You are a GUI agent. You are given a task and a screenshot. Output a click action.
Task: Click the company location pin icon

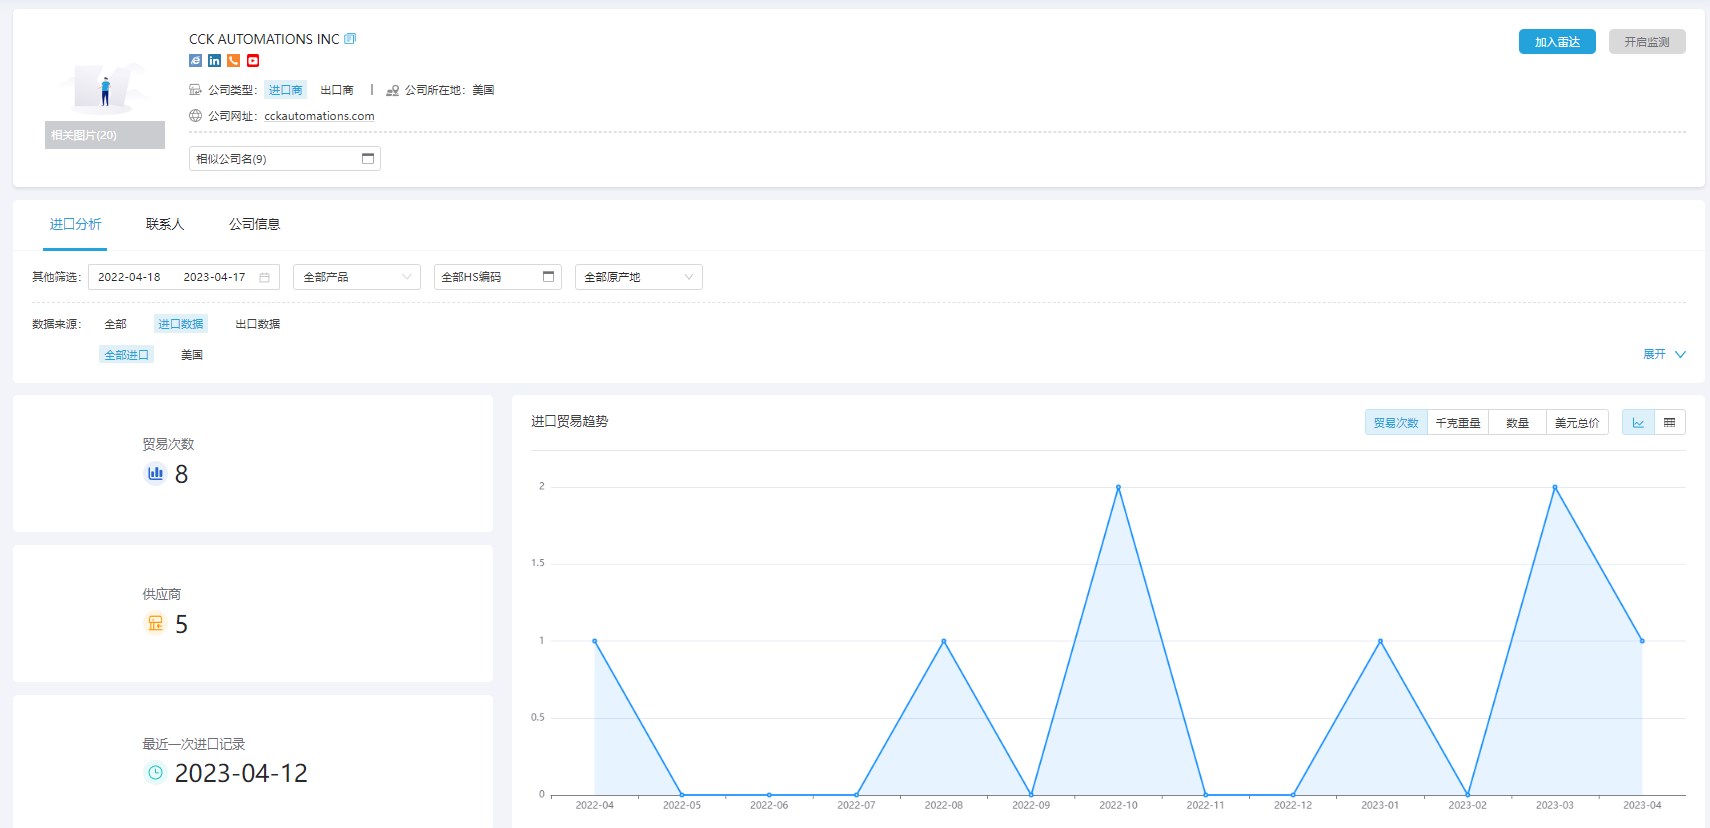tap(393, 90)
